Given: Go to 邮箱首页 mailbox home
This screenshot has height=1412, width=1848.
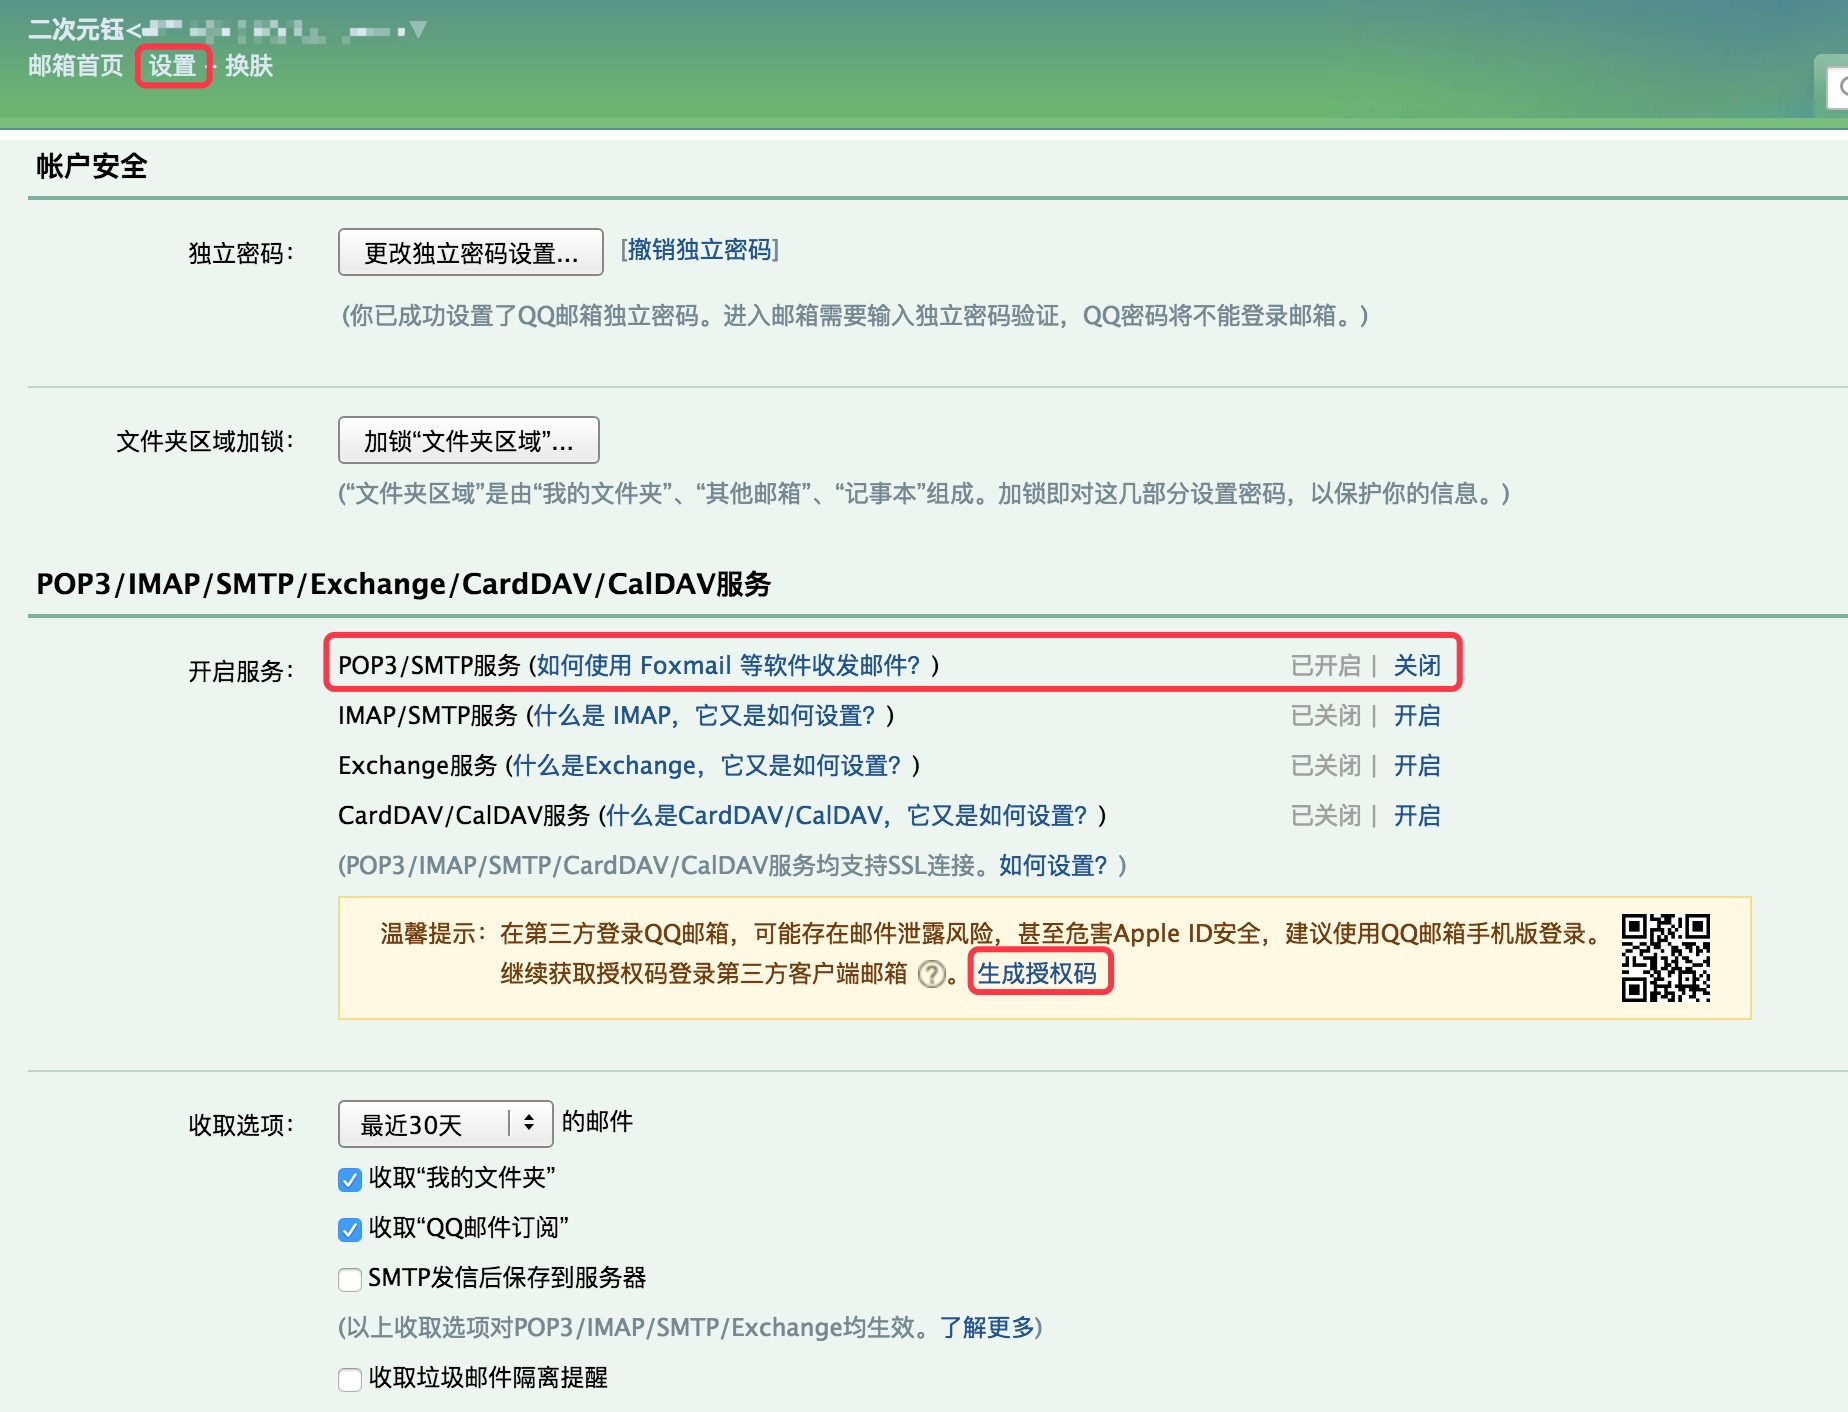Looking at the screenshot, I should point(75,66).
